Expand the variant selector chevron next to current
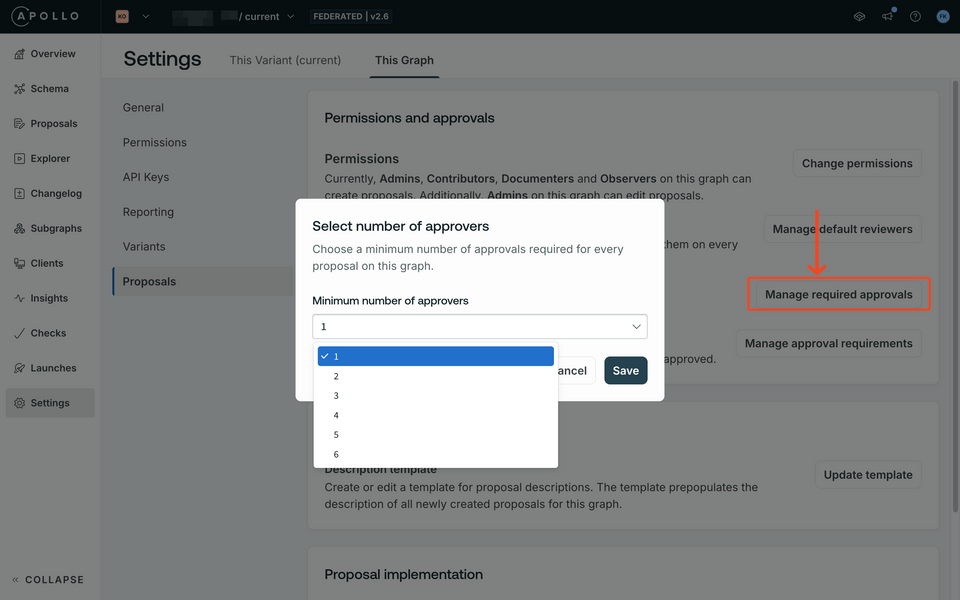This screenshot has width=960, height=600. pyautogui.click(x=291, y=17)
